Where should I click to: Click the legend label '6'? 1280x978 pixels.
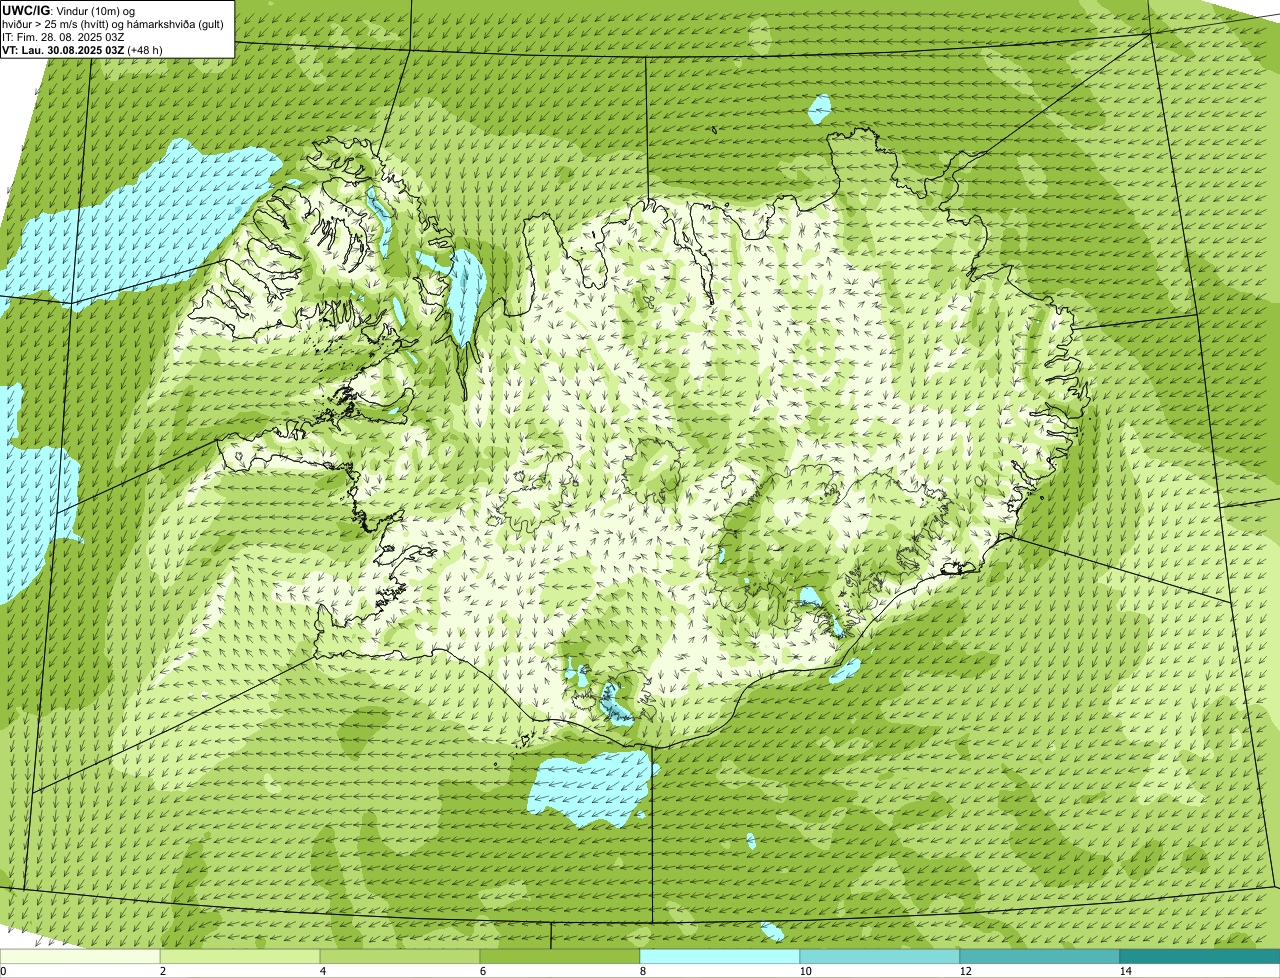pyautogui.click(x=482, y=971)
